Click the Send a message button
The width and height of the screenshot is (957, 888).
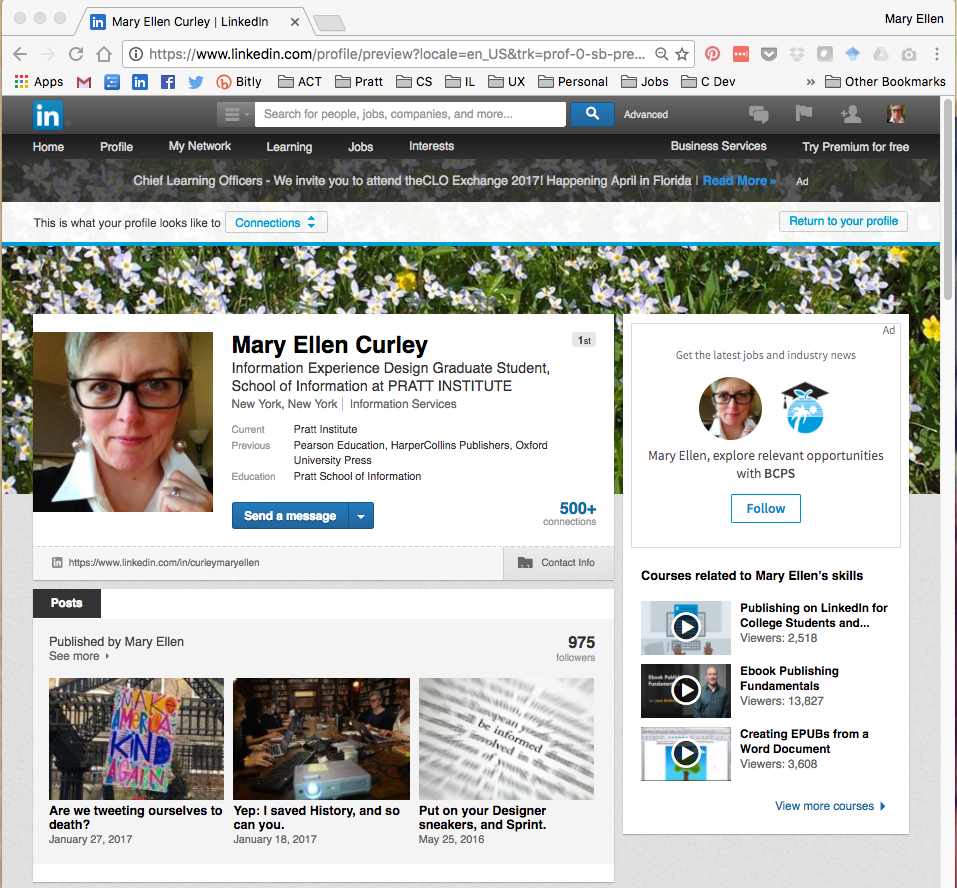[x=290, y=516]
